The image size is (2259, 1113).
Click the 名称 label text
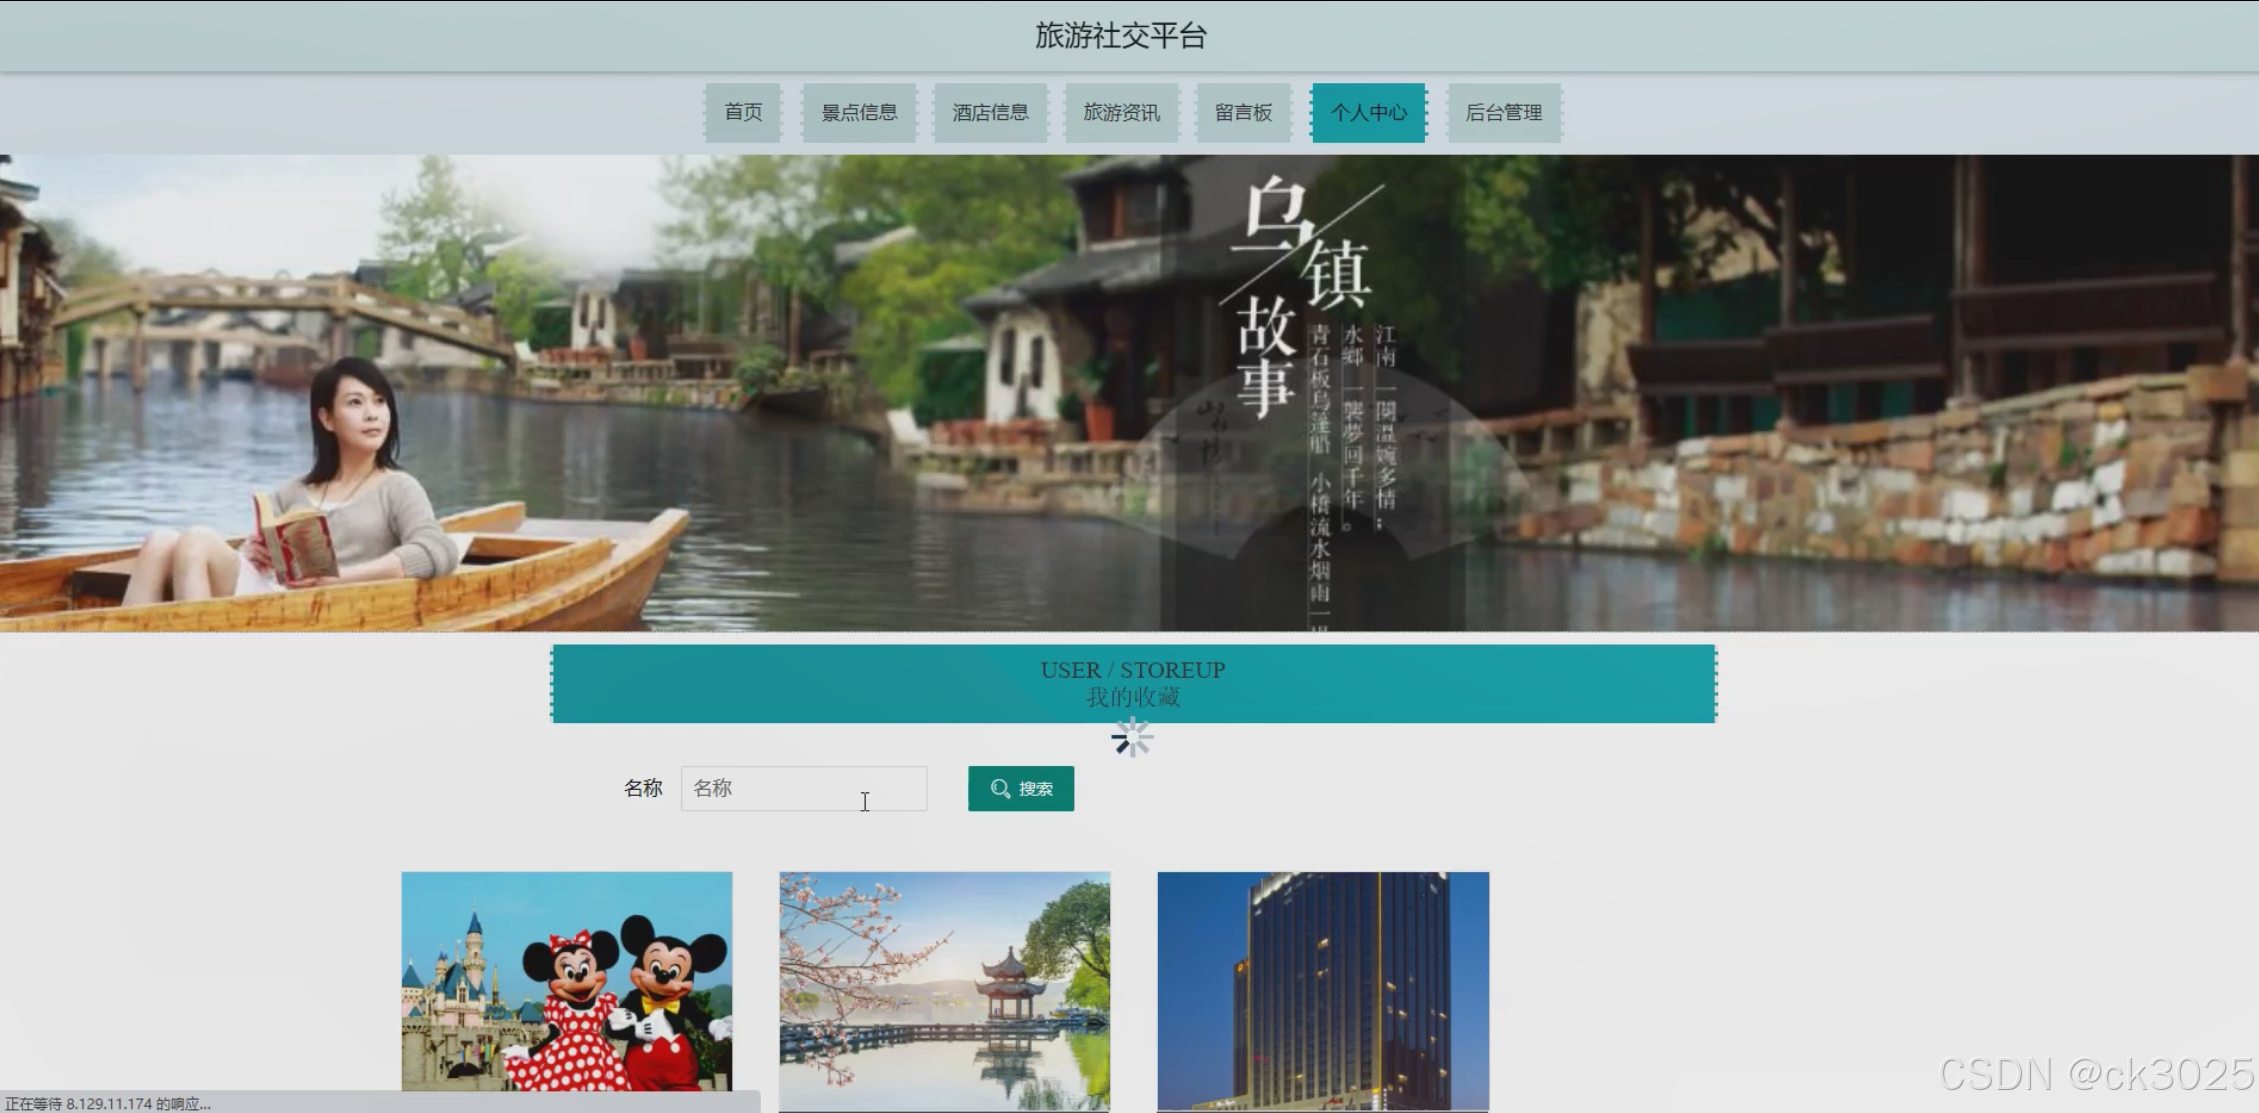pyautogui.click(x=643, y=788)
